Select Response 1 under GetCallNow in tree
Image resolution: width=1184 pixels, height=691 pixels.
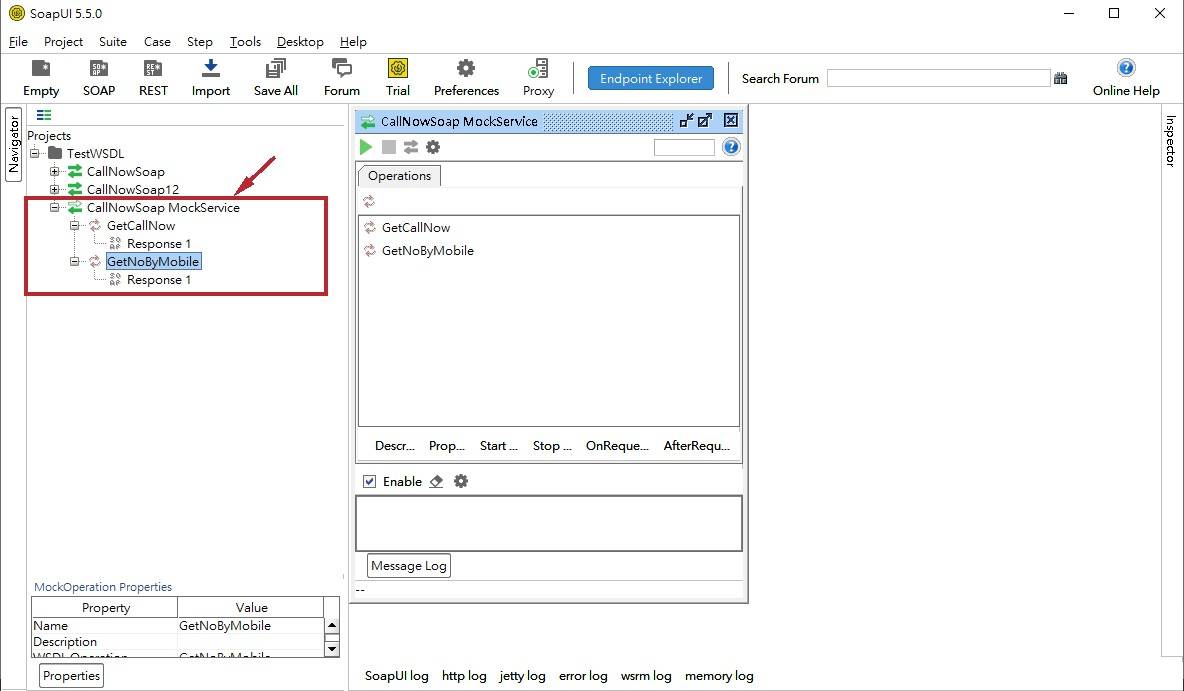[159, 244]
